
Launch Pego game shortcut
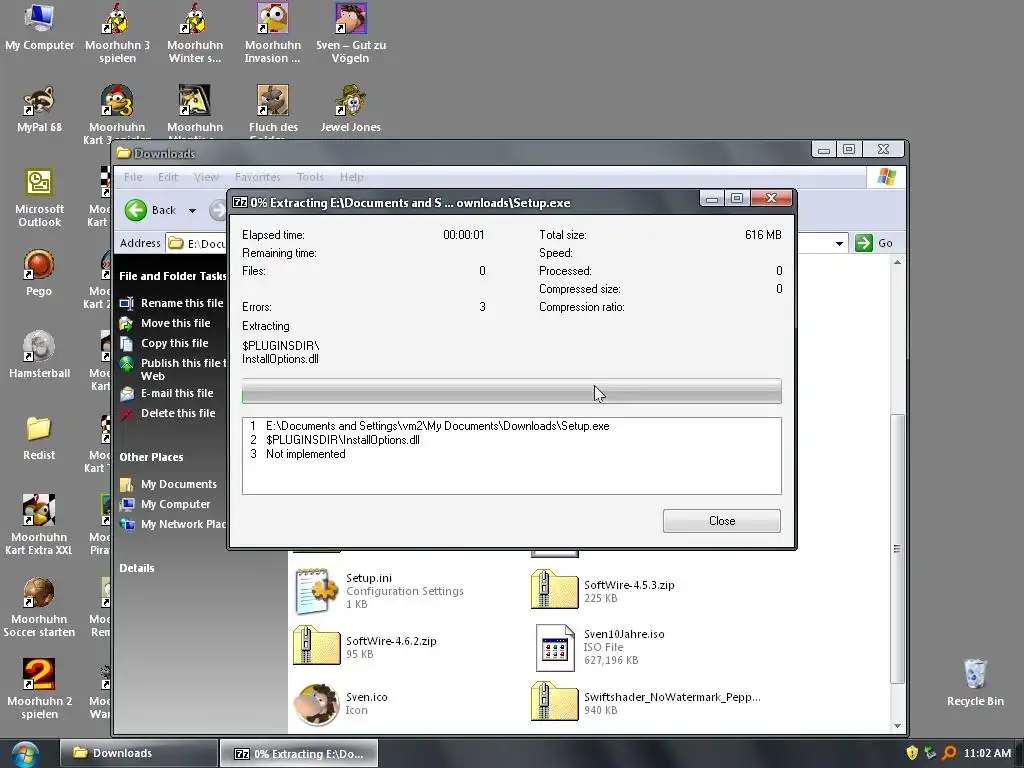click(39, 273)
